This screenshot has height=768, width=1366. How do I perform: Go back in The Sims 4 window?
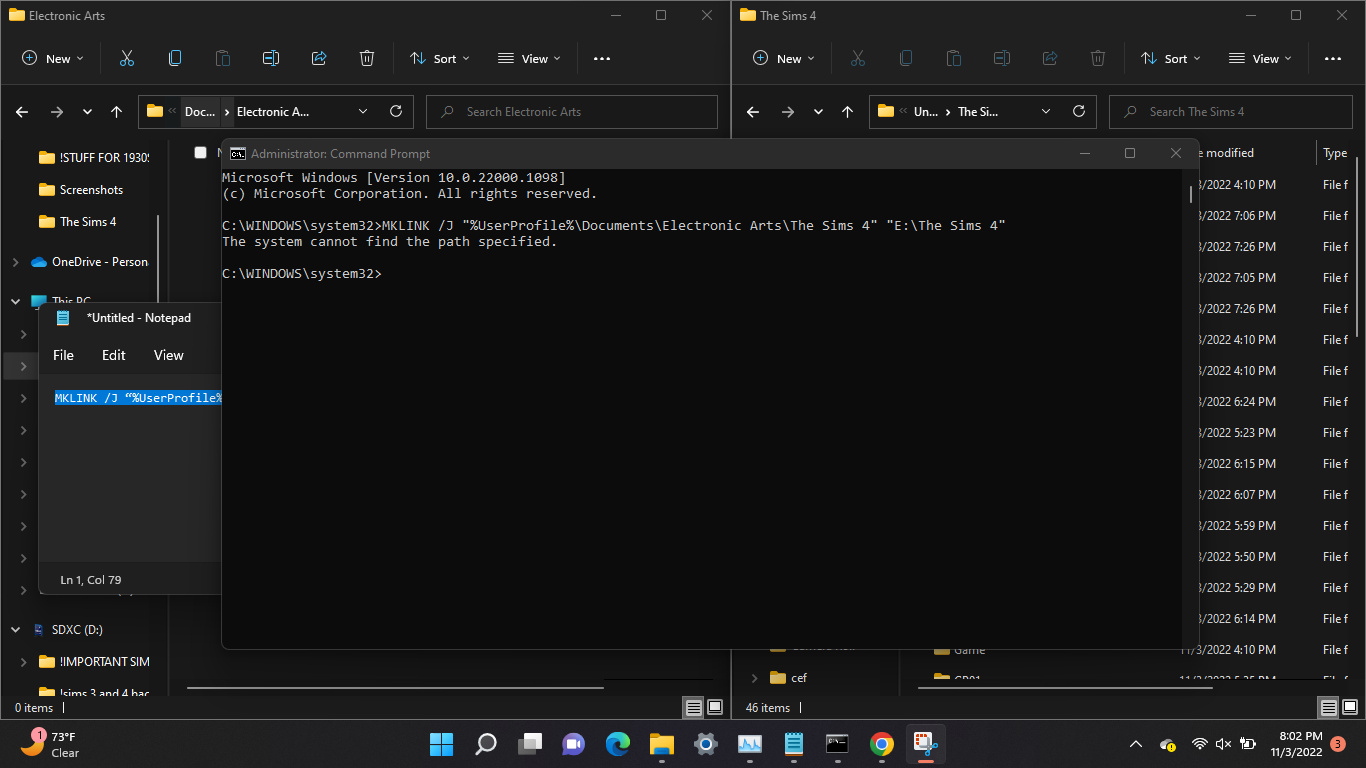(x=753, y=112)
